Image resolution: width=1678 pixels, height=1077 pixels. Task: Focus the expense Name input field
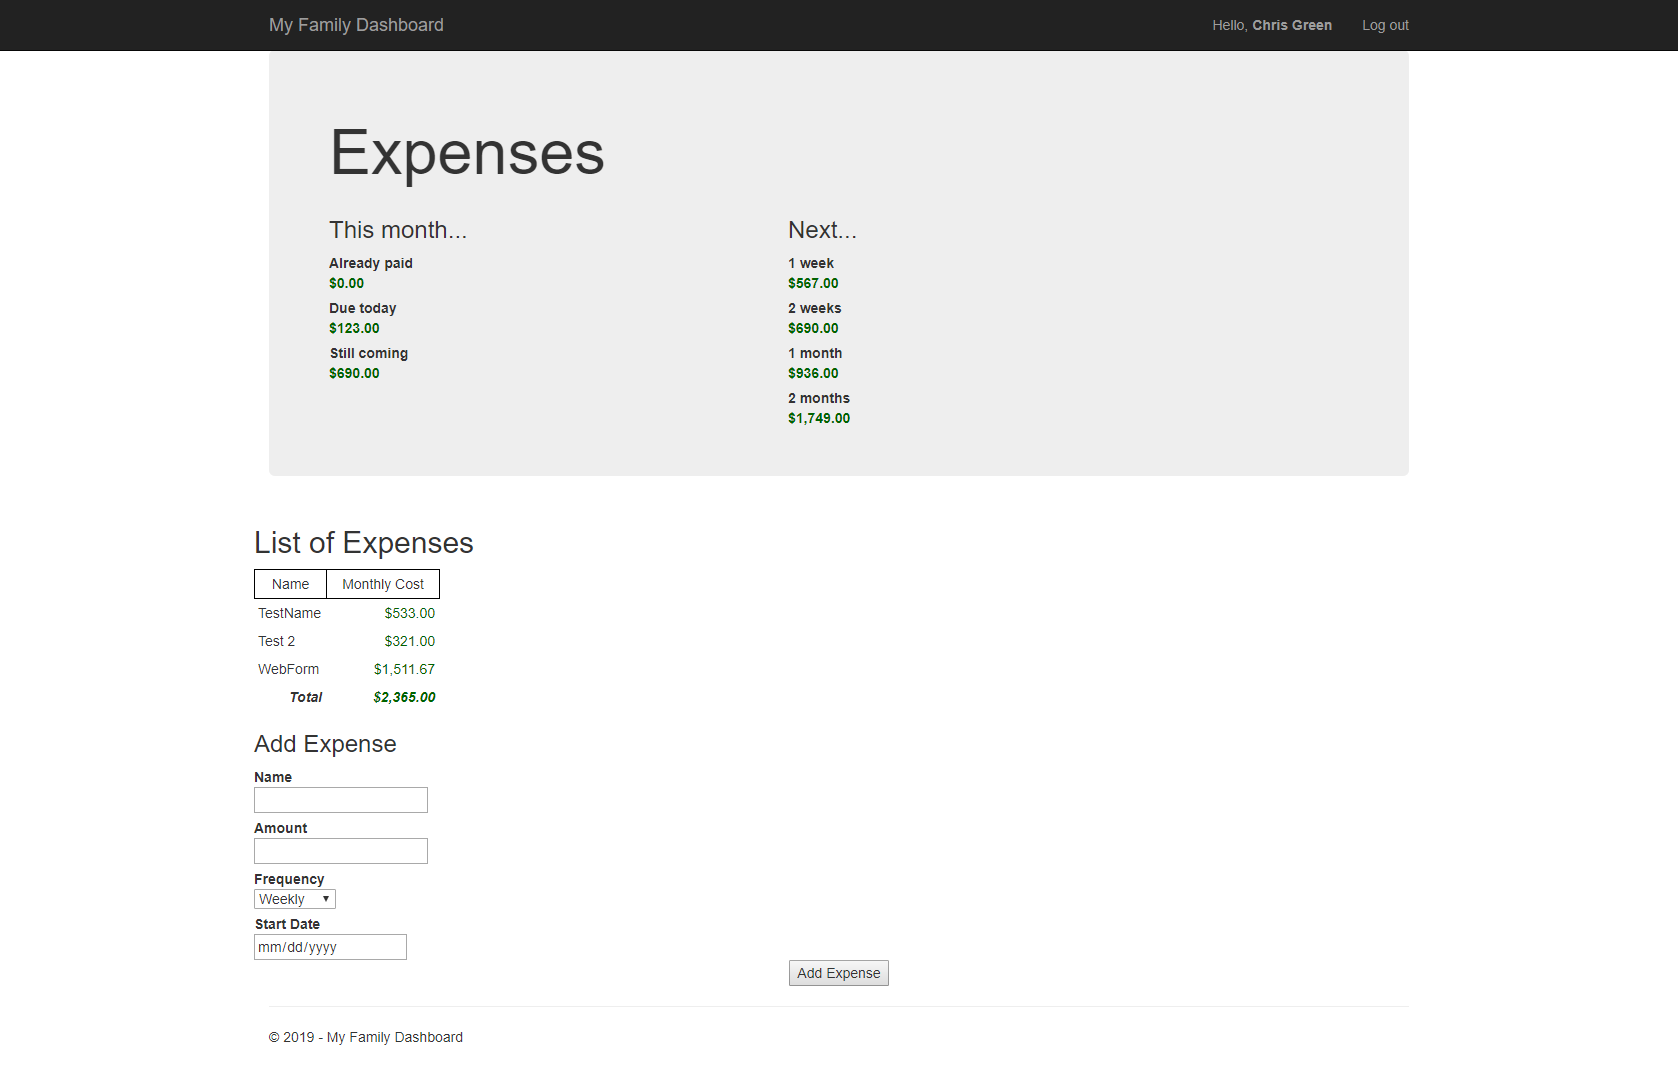(340, 800)
